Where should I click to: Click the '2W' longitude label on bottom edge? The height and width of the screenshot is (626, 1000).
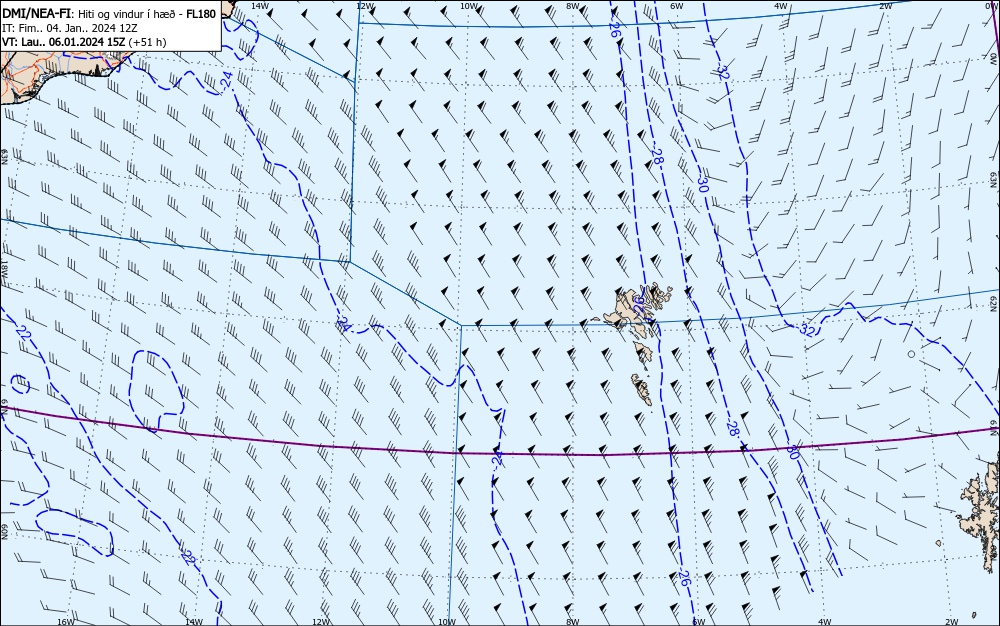952,622
